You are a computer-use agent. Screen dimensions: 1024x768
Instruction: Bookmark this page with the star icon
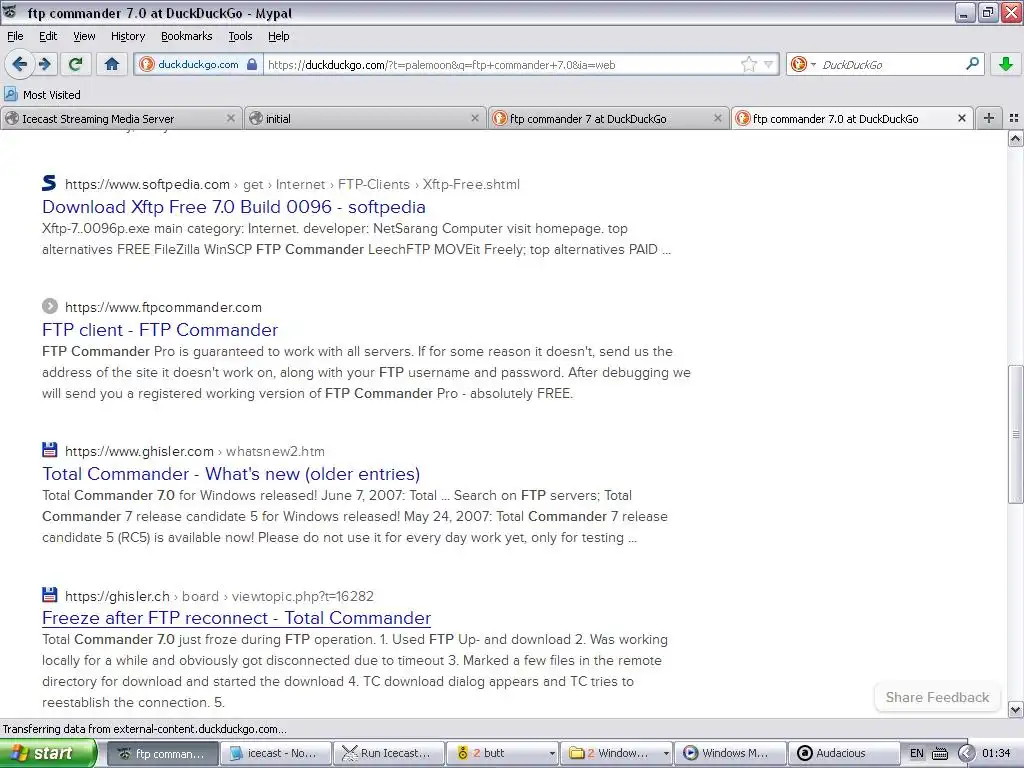pyautogui.click(x=748, y=64)
